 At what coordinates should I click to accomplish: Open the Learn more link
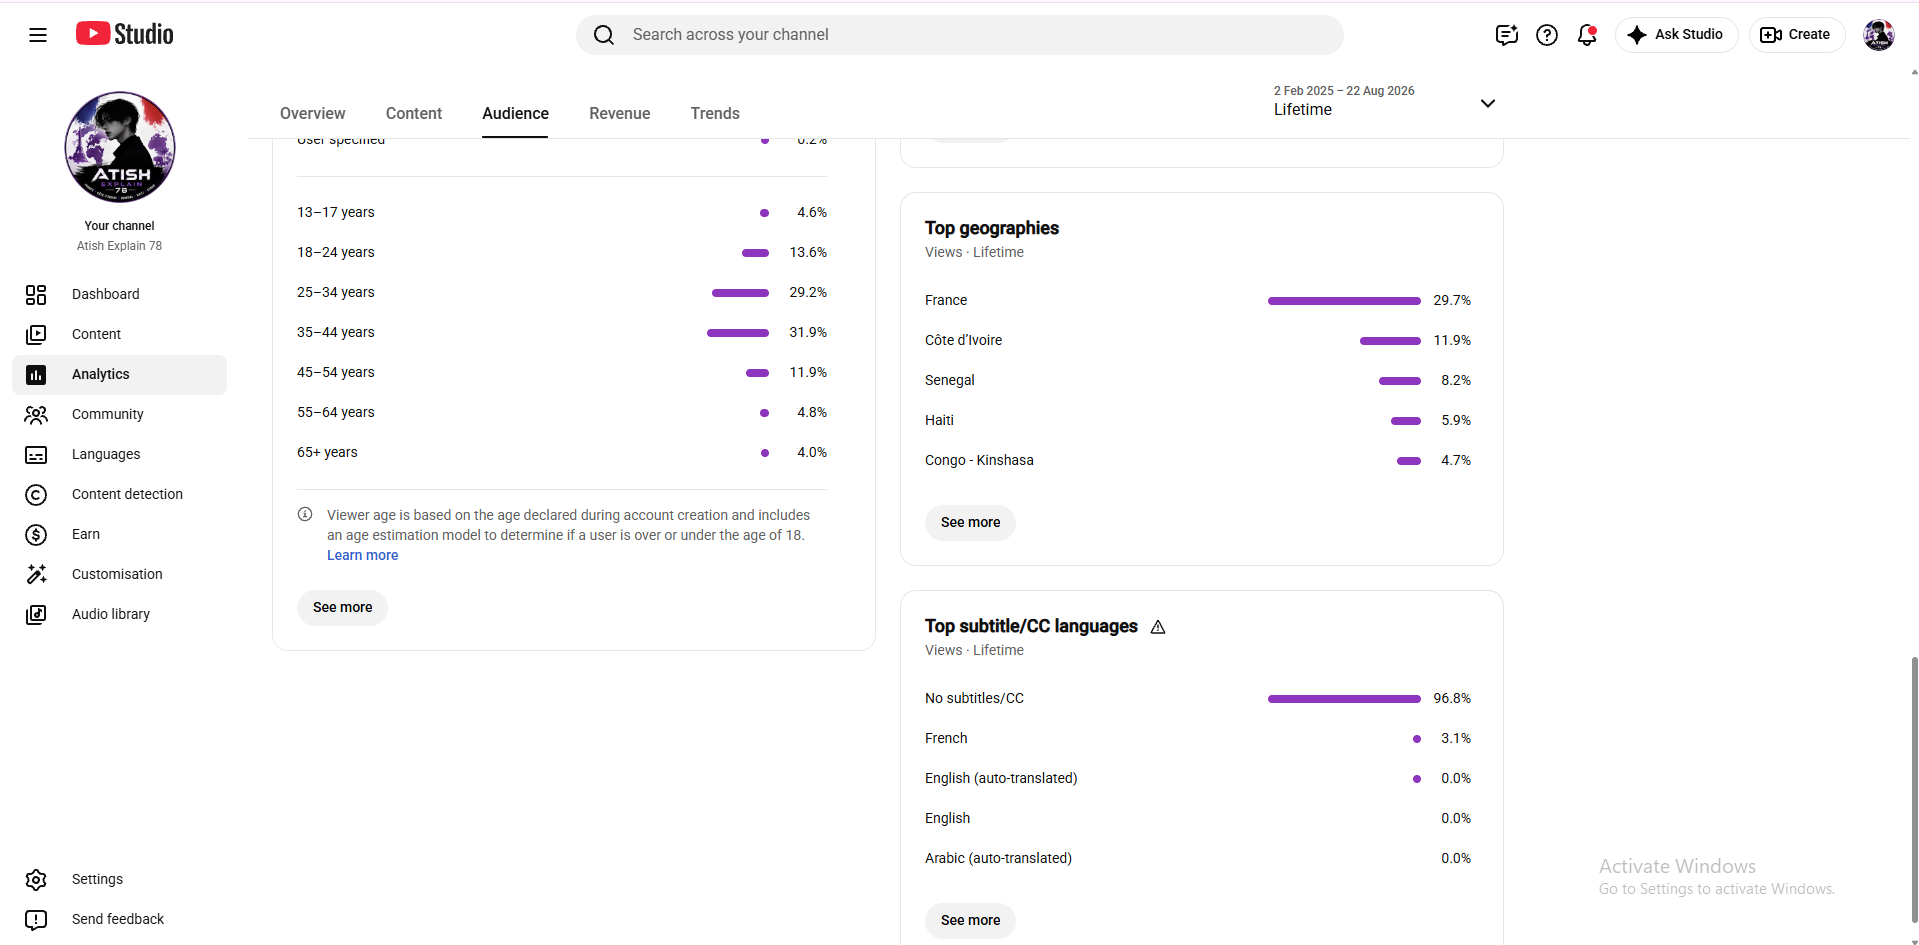(362, 555)
